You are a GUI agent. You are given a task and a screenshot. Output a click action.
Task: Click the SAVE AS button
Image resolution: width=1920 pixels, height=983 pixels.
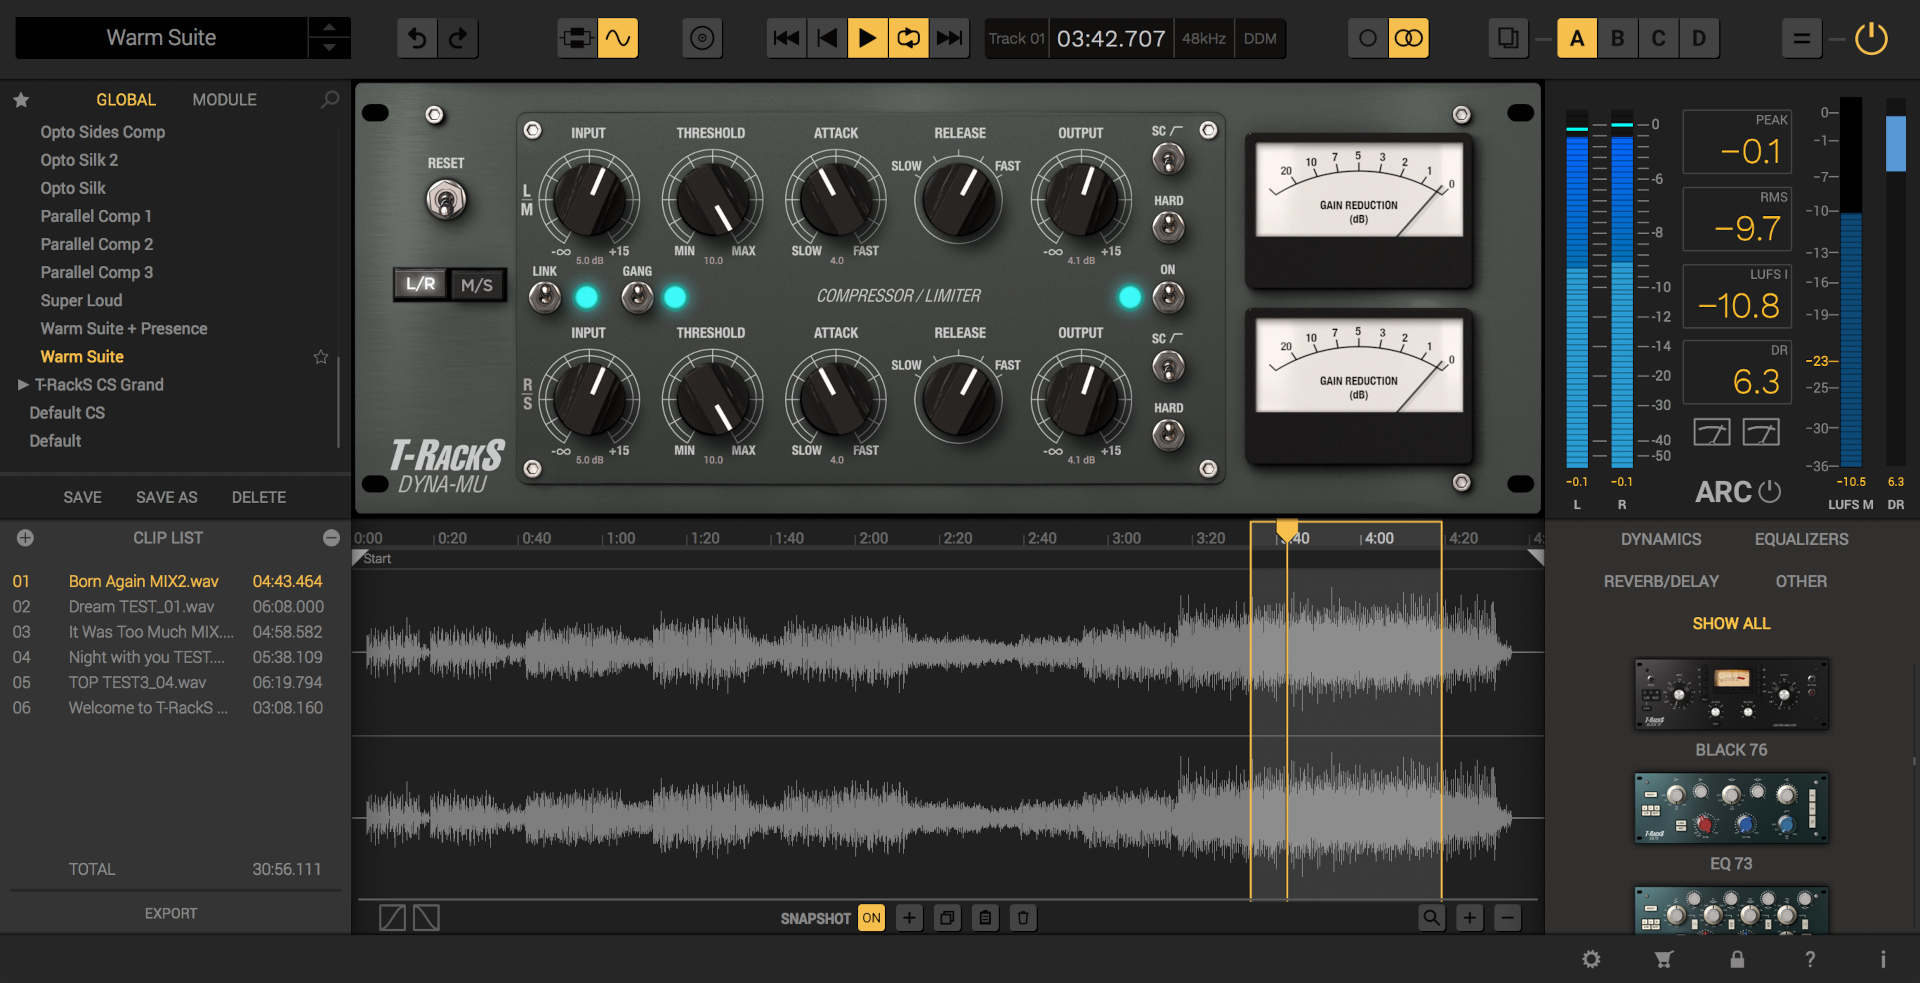pyautogui.click(x=166, y=497)
